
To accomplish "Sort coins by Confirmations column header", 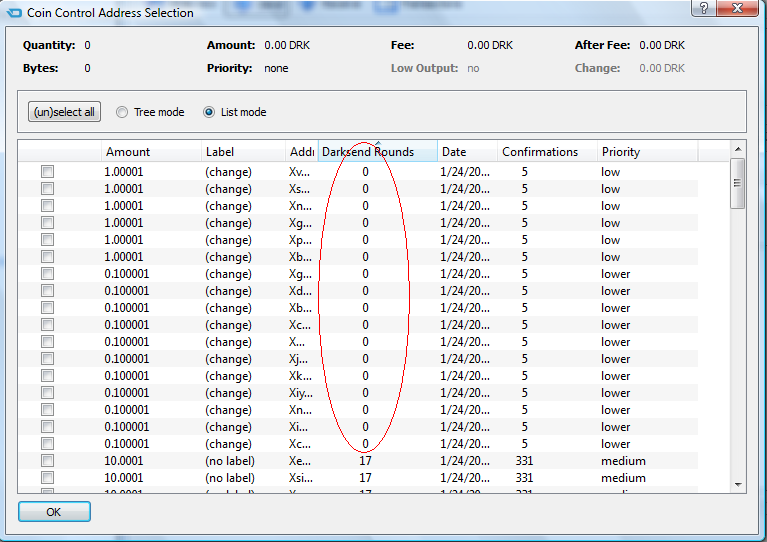I will click(547, 152).
